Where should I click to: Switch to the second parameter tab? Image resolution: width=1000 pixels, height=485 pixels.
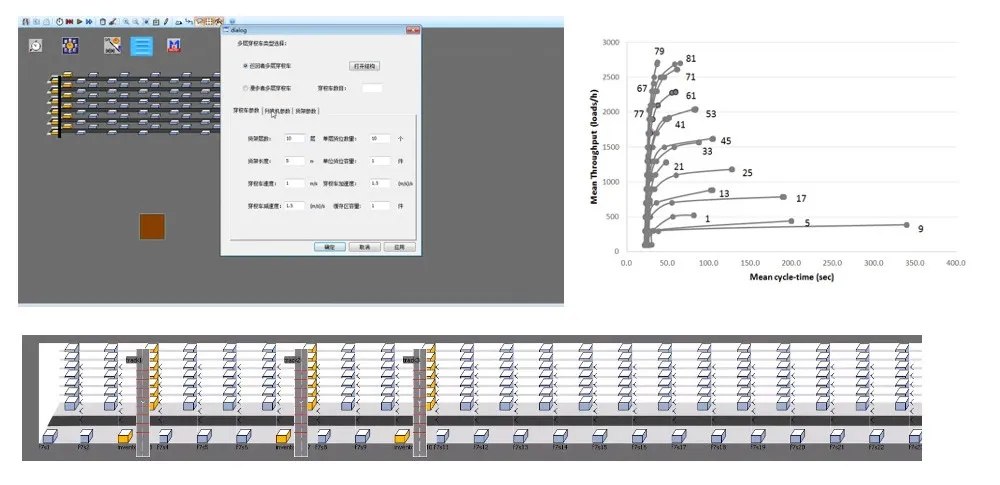tap(276, 111)
